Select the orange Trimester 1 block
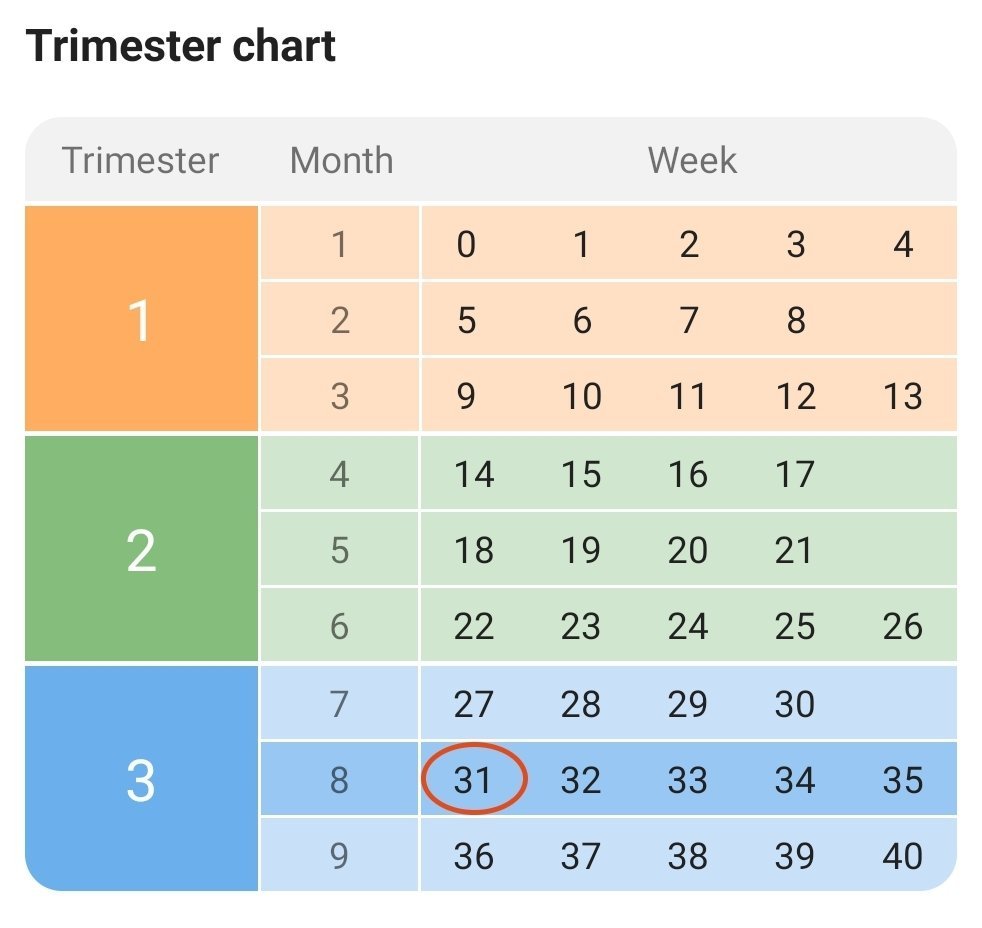 [141, 320]
